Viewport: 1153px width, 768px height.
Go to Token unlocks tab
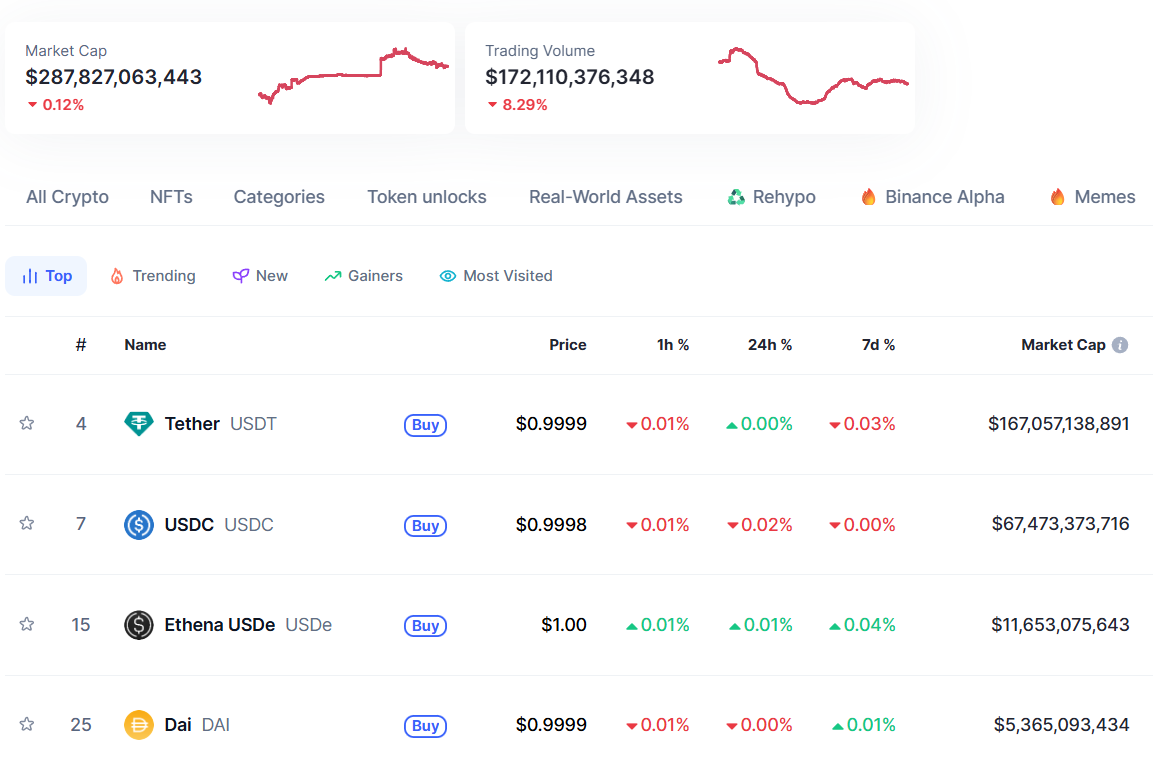(x=427, y=197)
